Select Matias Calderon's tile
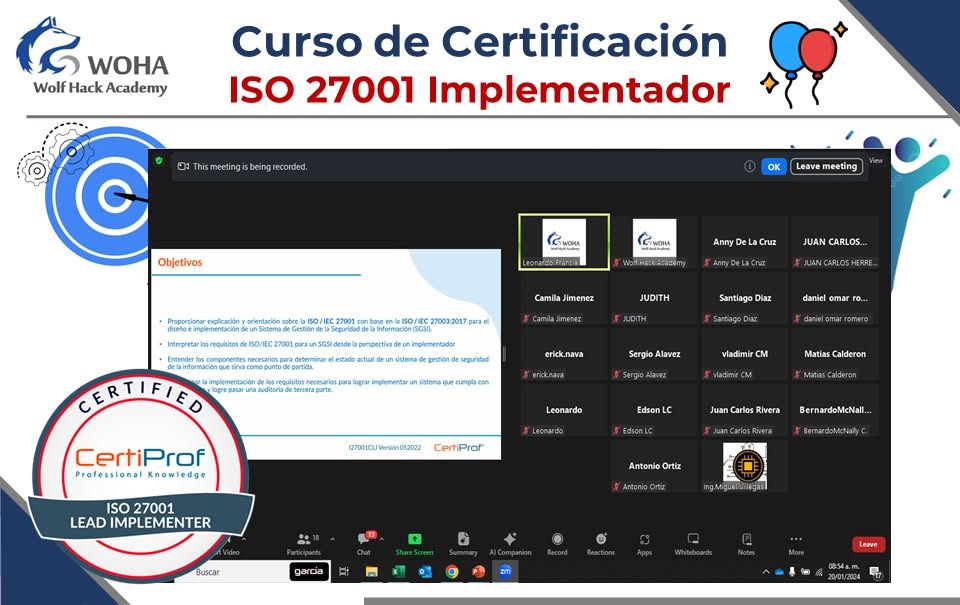The image size is (960, 605). 834,355
